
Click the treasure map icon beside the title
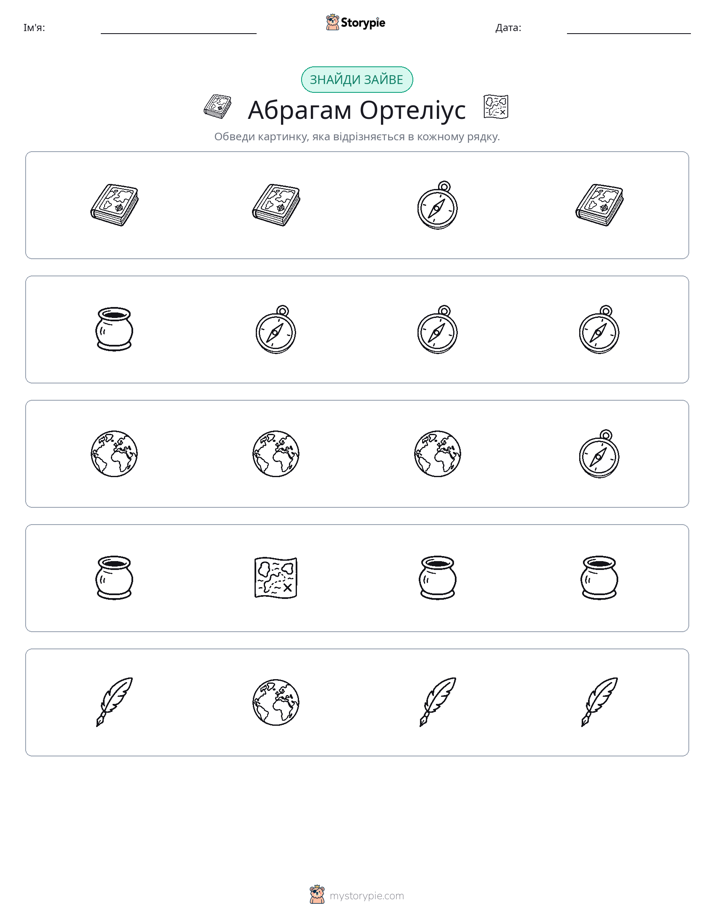495,107
